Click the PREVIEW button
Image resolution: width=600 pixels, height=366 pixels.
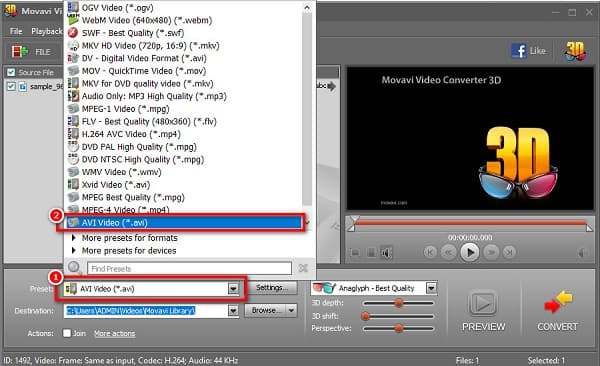(483, 310)
